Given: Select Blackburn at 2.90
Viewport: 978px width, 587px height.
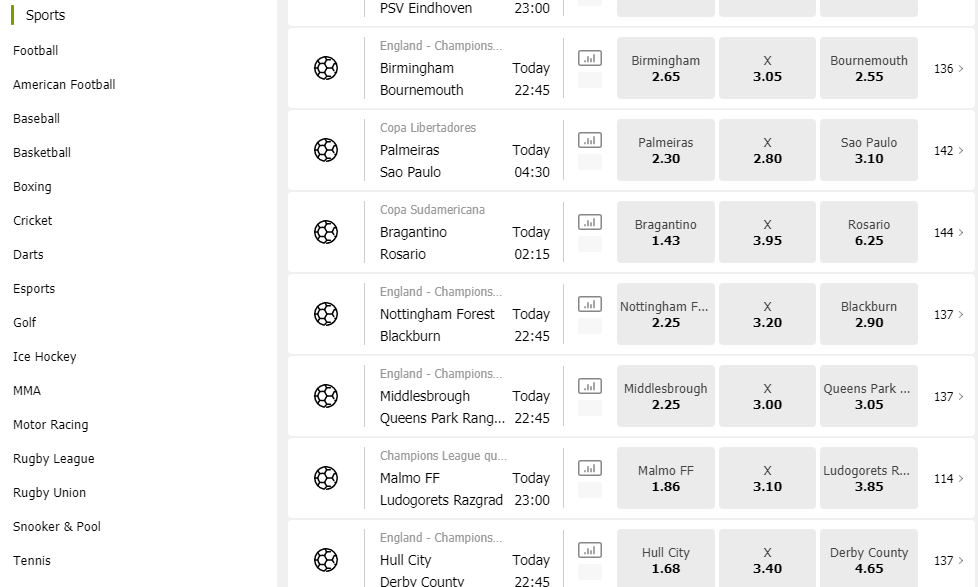Looking at the screenshot, I should 869,314.
